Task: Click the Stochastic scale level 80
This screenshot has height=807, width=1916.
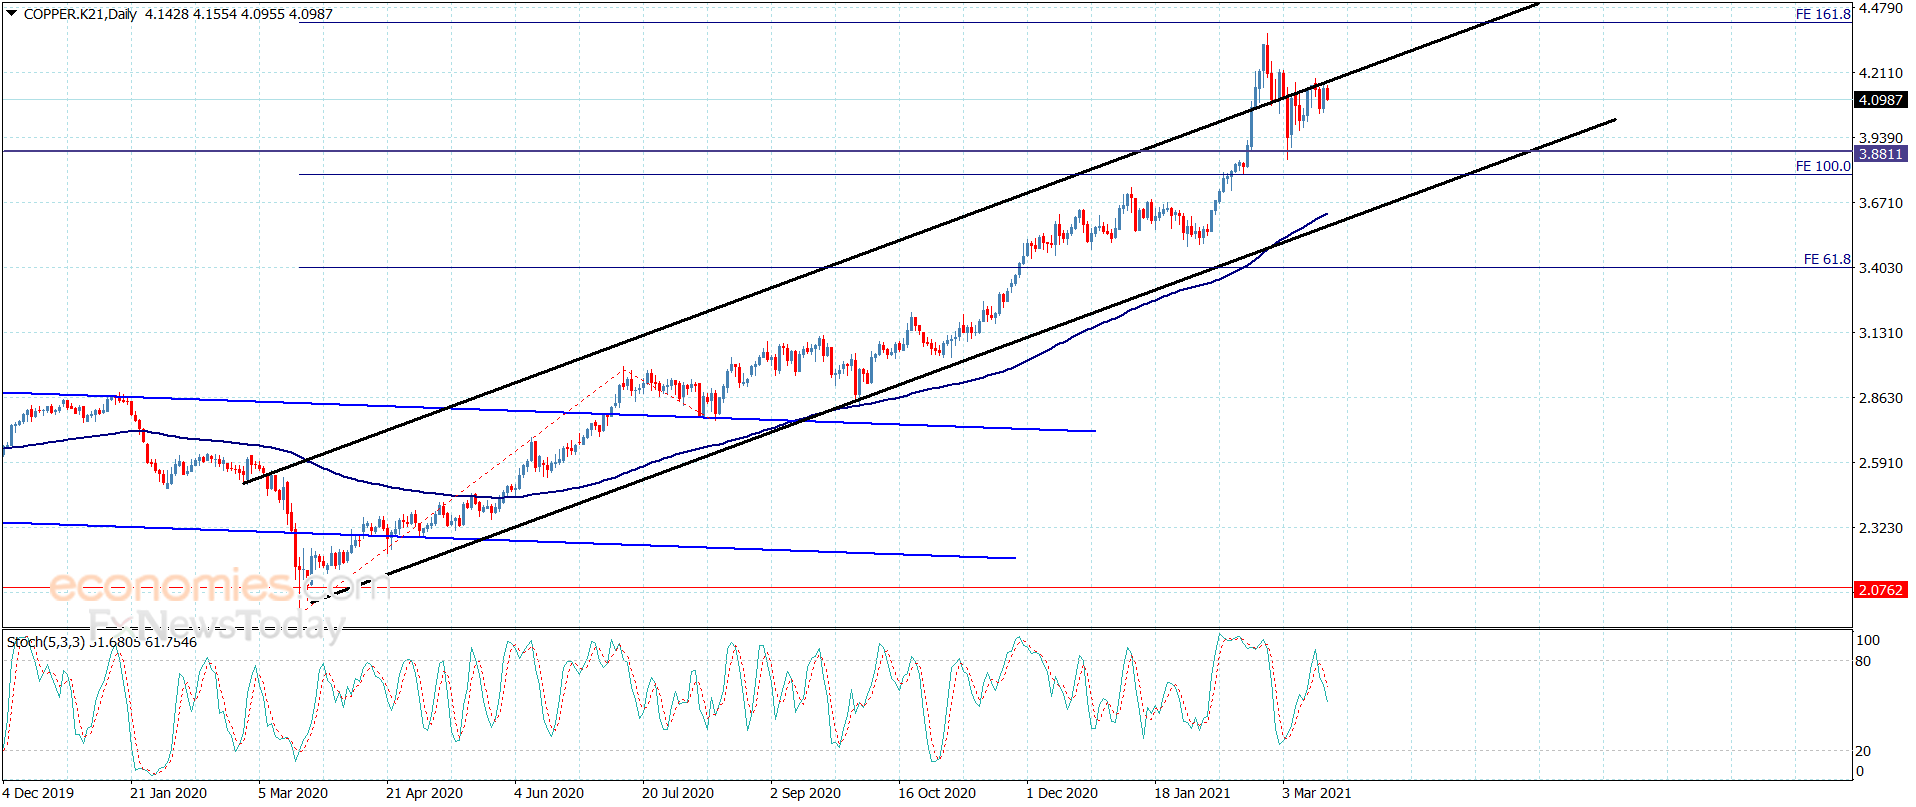Action: tap(1864, 661)
